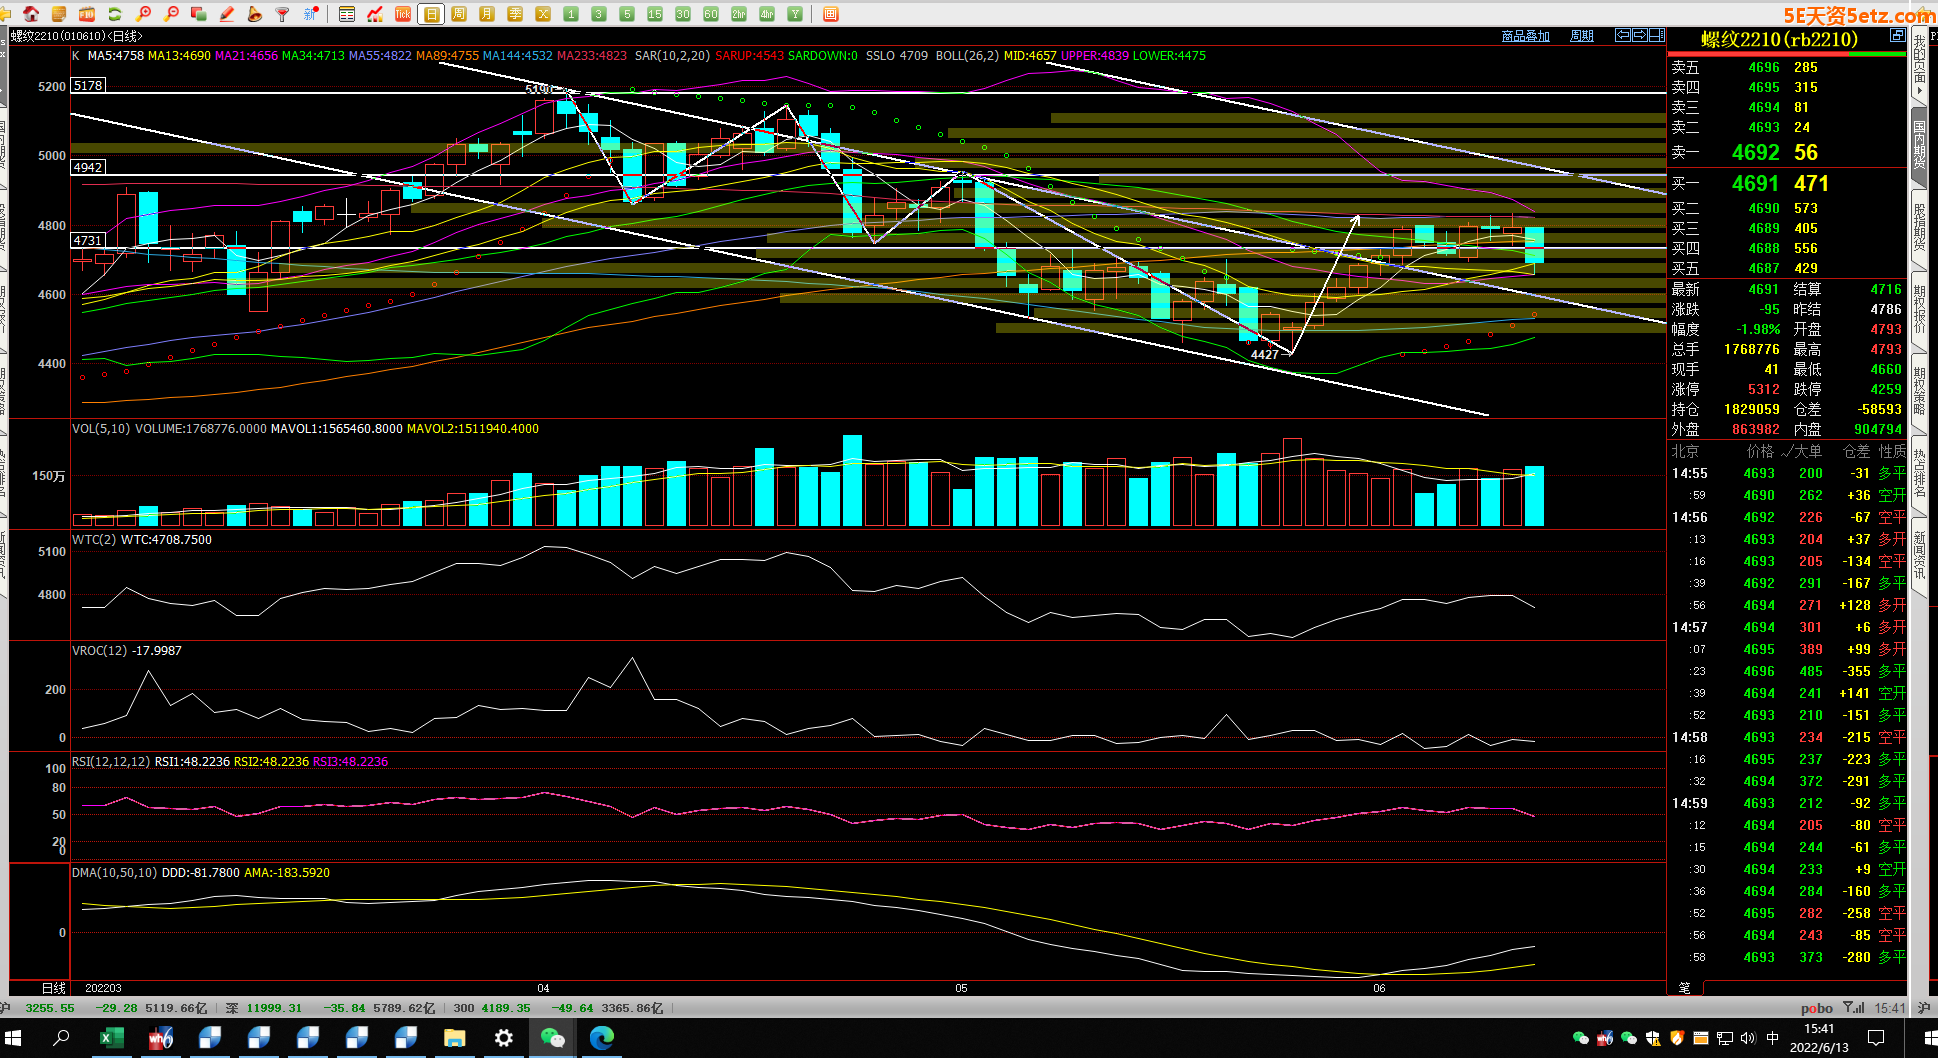
Task: Click the red trend chart icon
Action: 375,14
